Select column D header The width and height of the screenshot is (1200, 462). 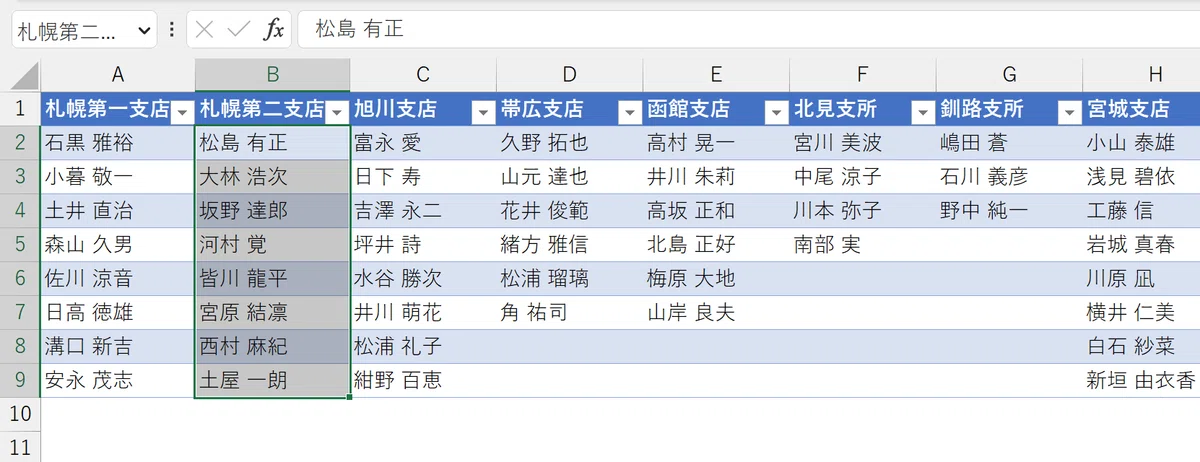coord(569,74)
